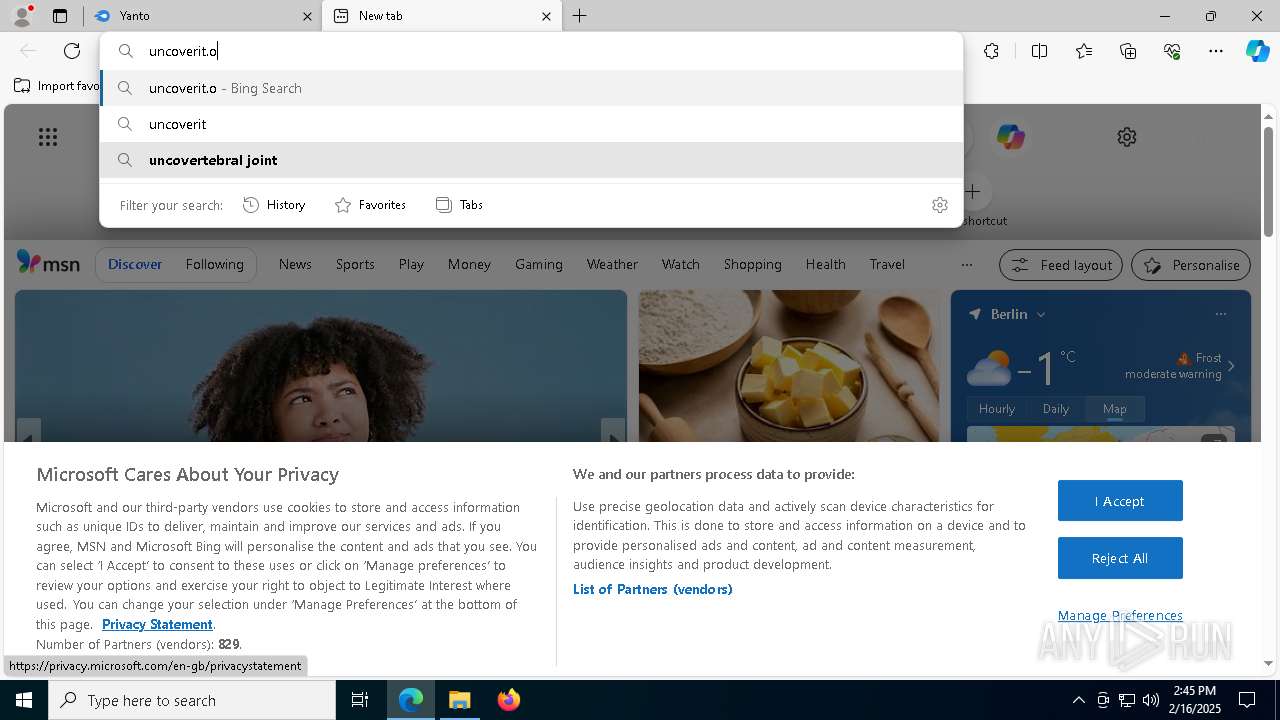1280x720 pixels.
Task: Open the Health category
Action: [x=825, y=265]
